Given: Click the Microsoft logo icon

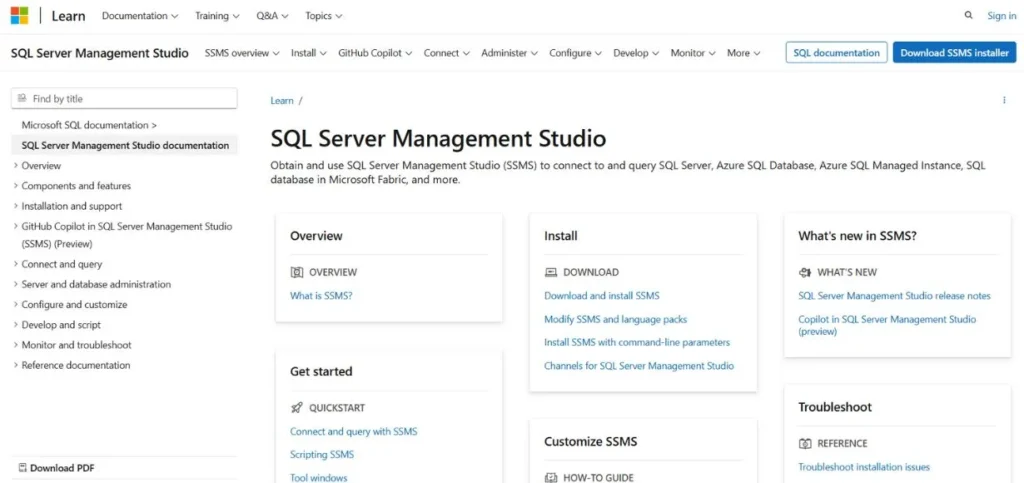Looking at the screenshot, I should coord(19,16).
